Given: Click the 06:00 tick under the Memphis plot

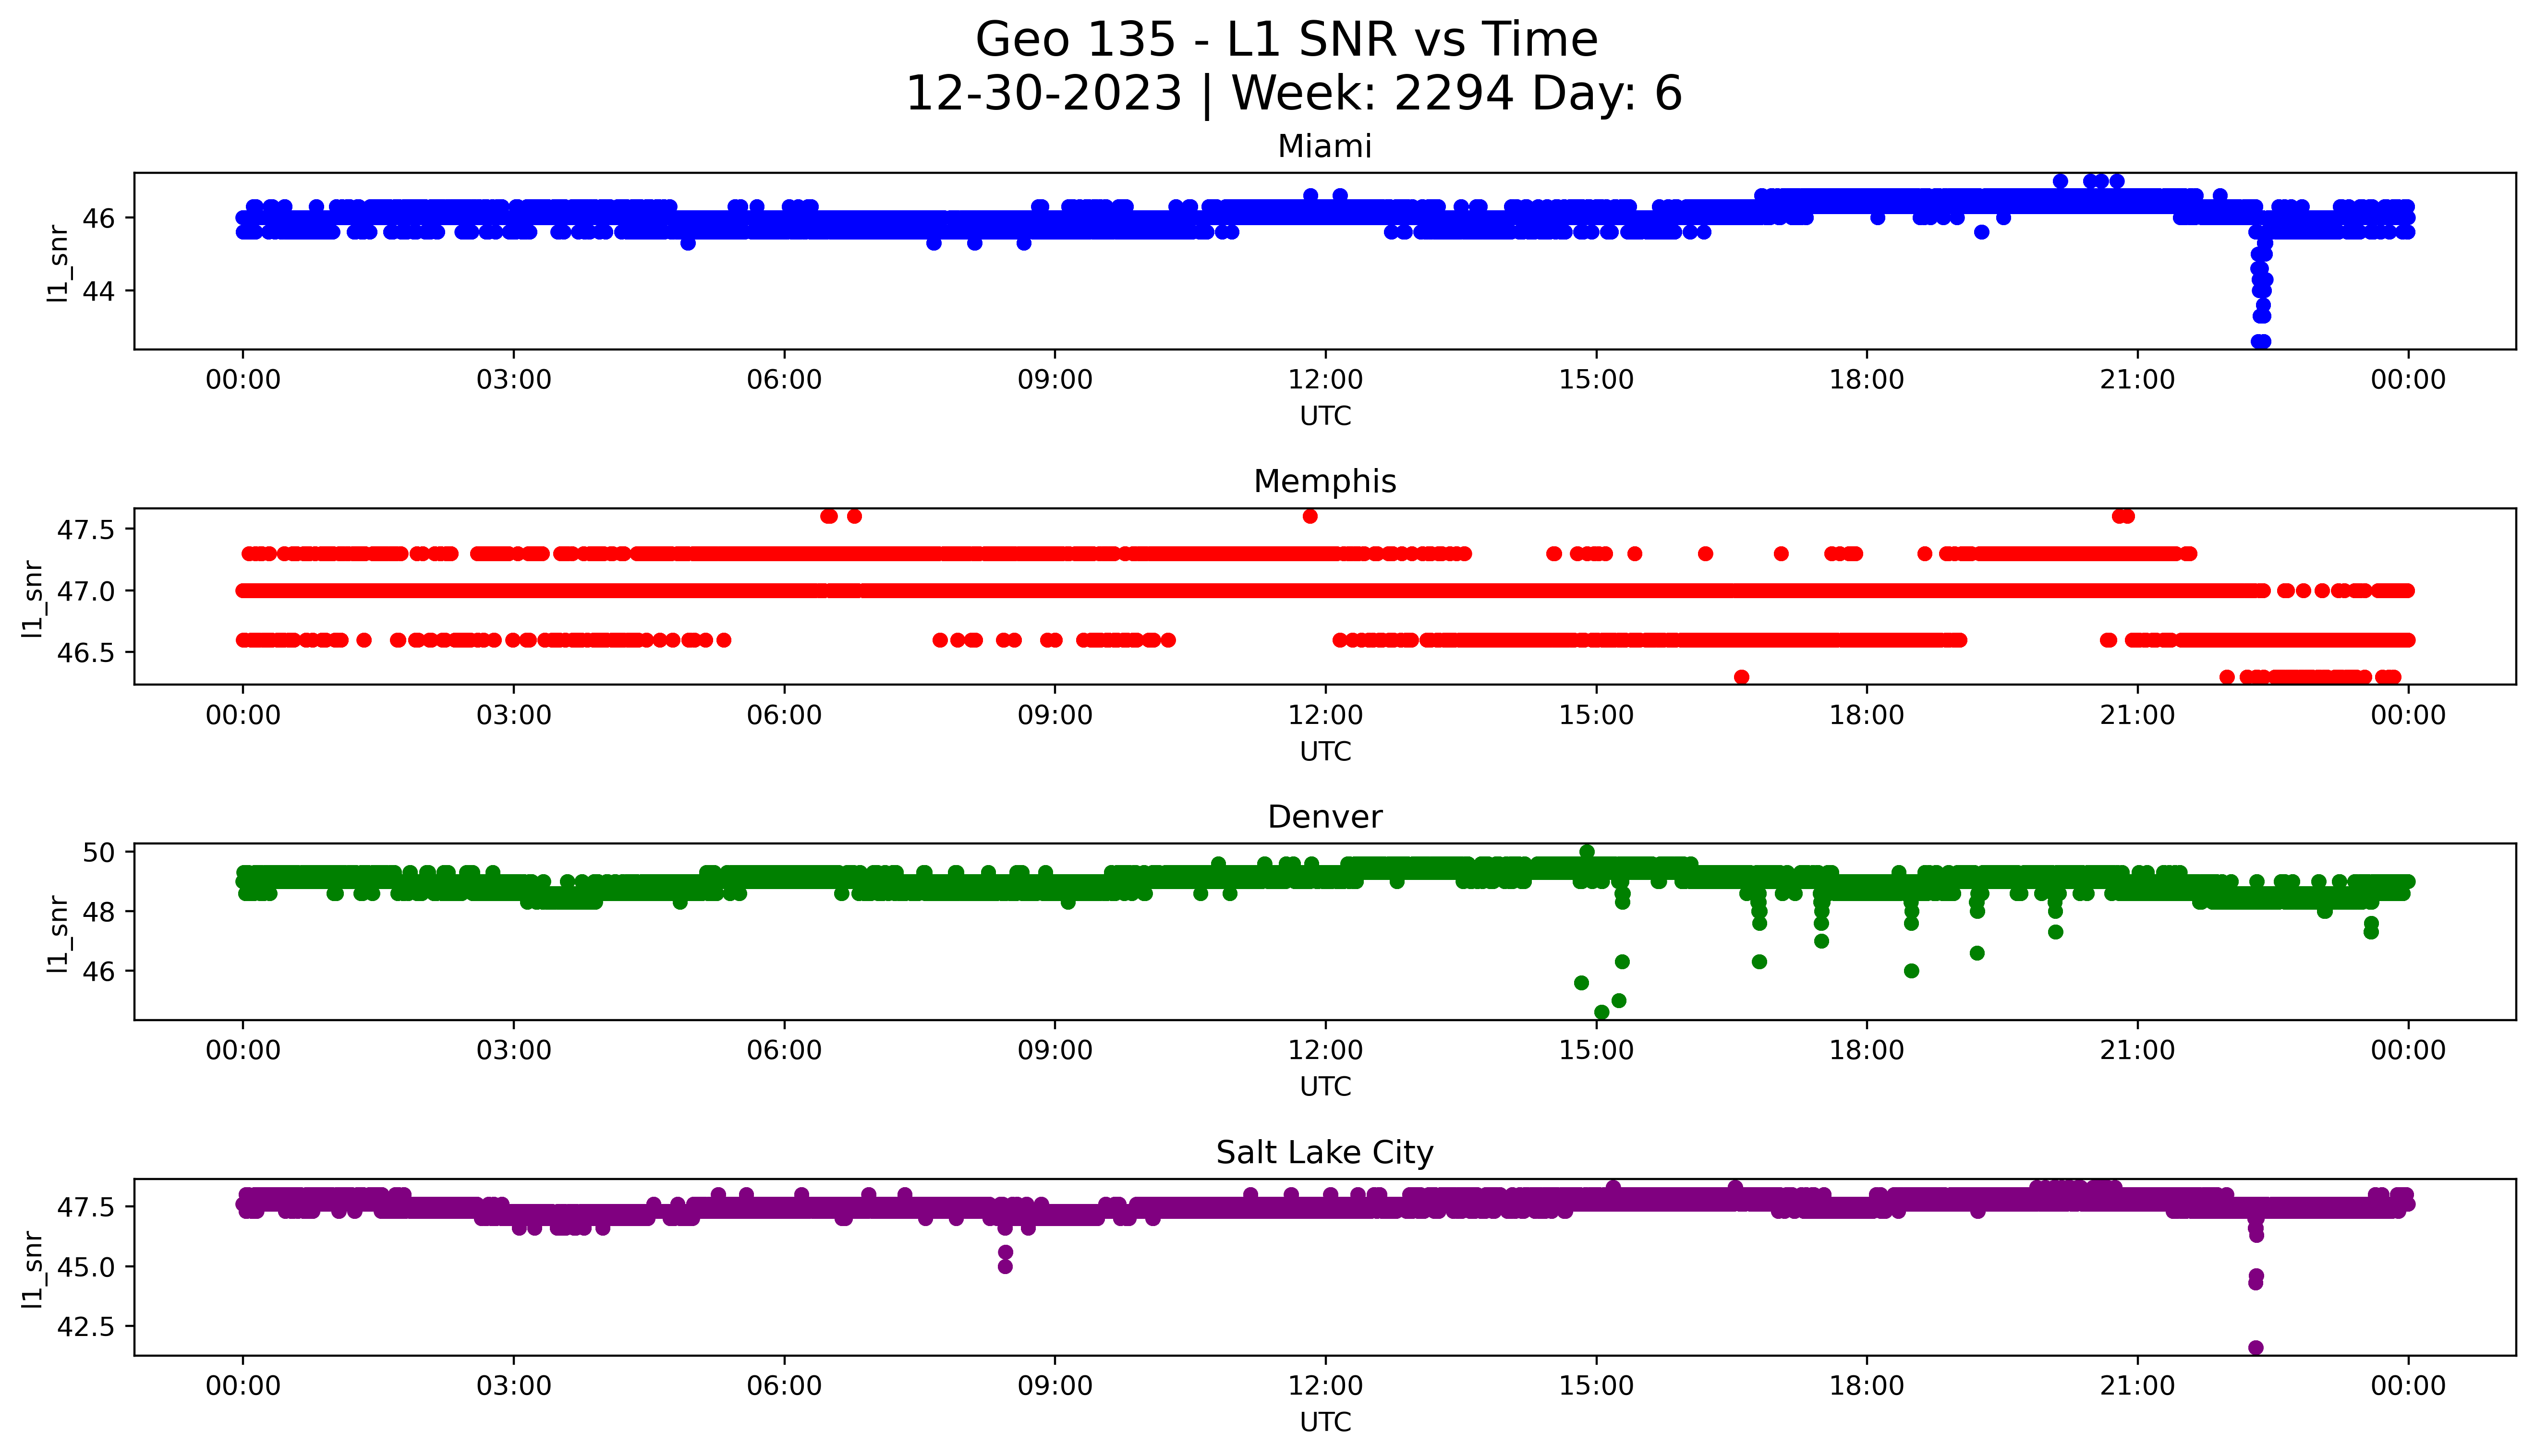Looking at the screenshot, I should coord(784,715).
